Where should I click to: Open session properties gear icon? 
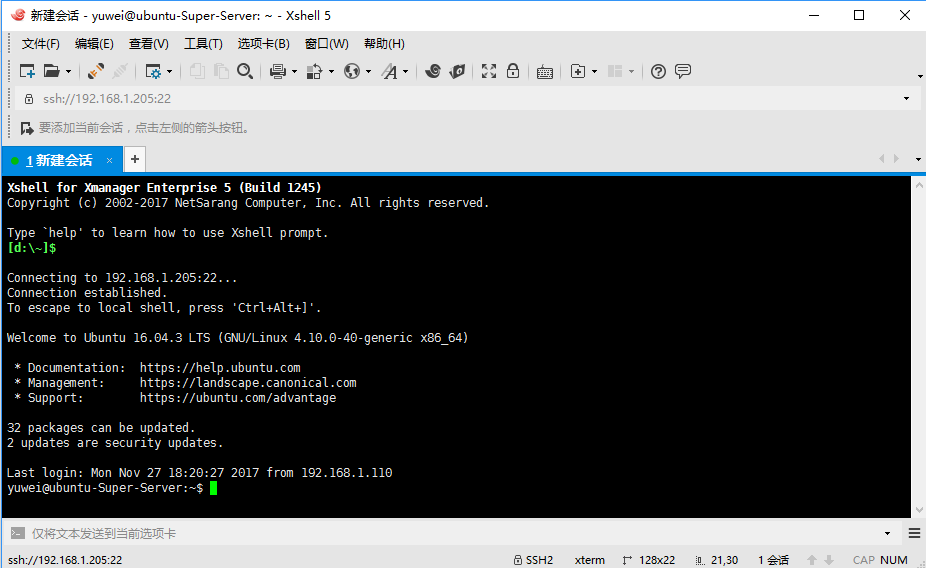click(153, 71)
